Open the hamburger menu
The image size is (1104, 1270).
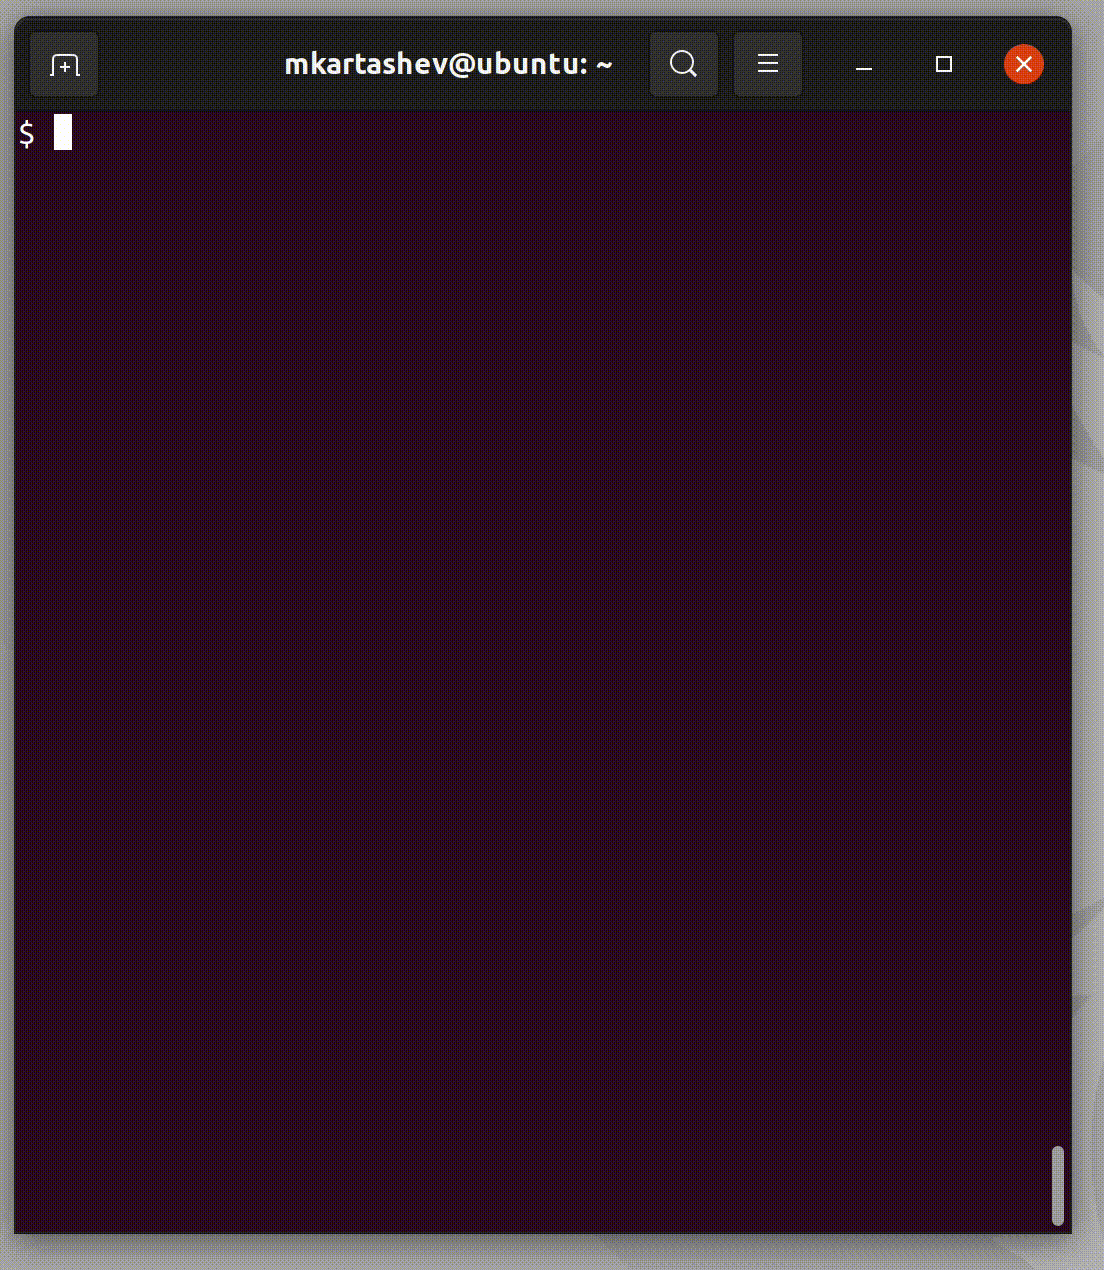(768, 65)
